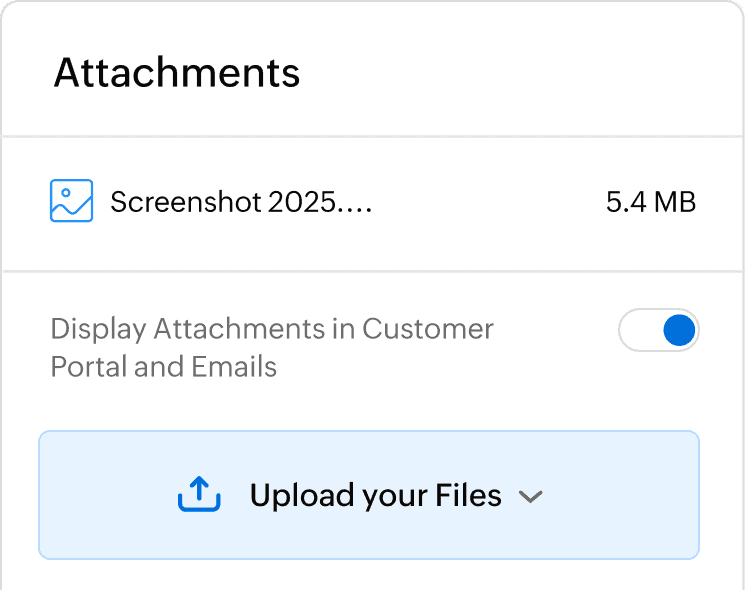Hit the icon left of Upload your Files
The height and width of the screenshot is (590, 746).
tap(198, 494)
